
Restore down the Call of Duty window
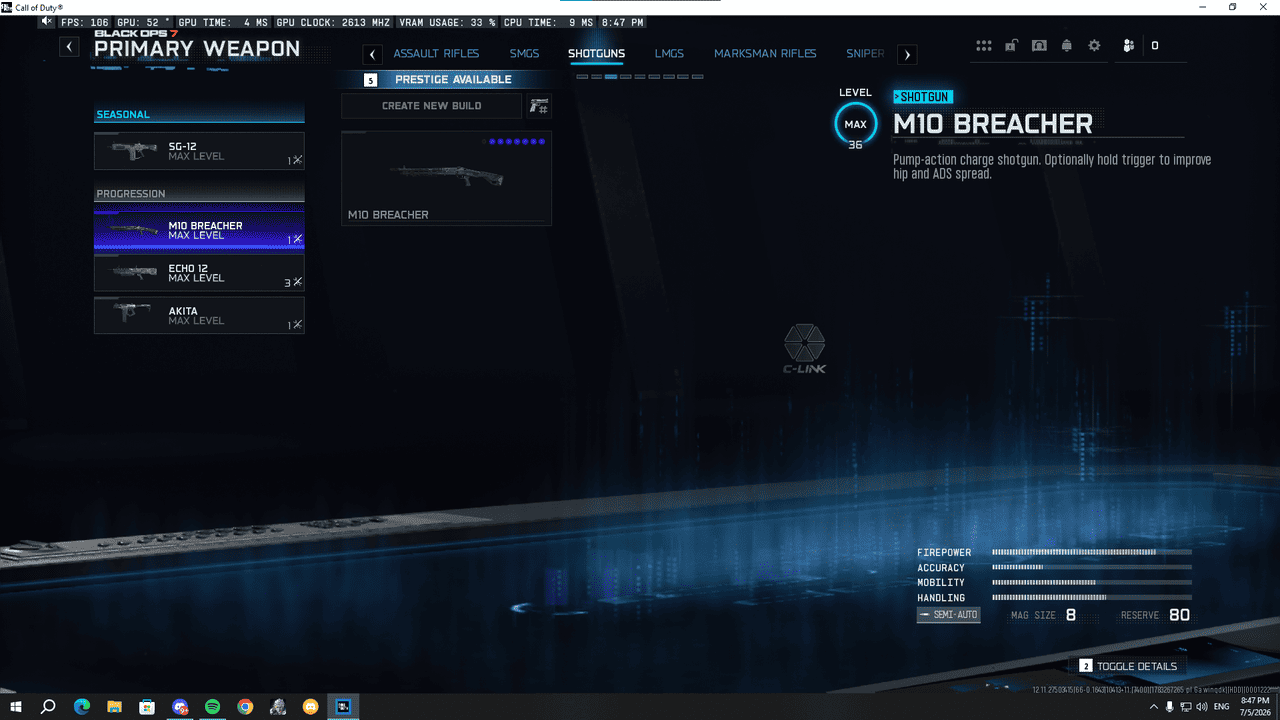click(1232, 7)
